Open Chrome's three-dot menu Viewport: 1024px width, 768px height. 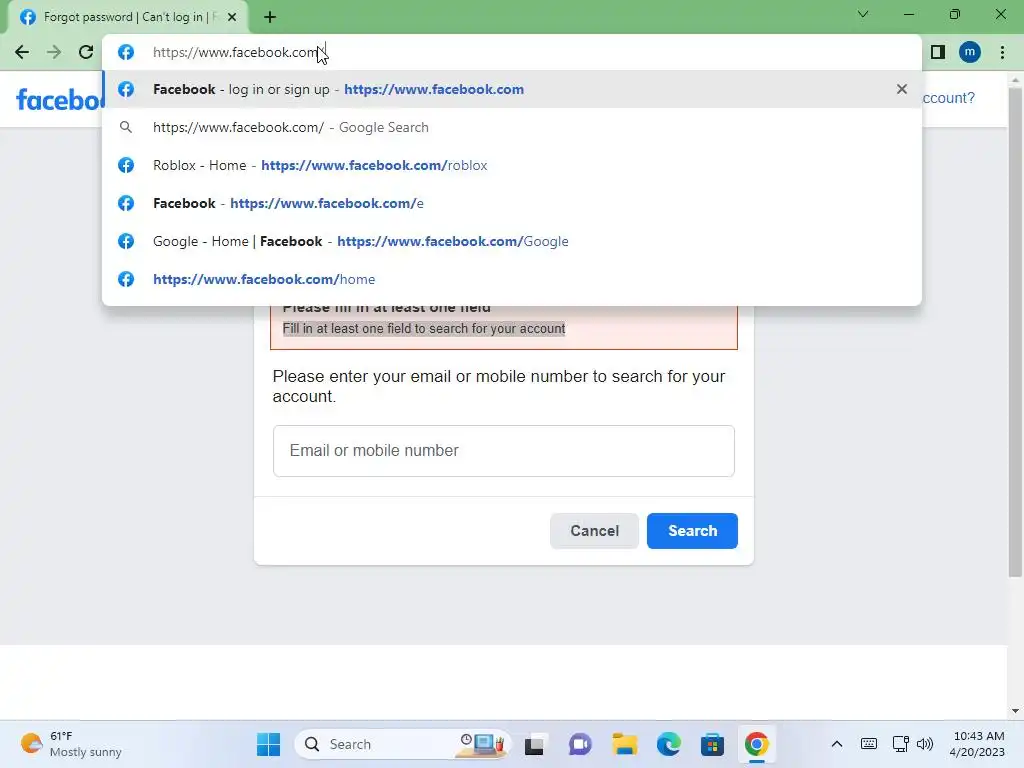[1002, 52]
